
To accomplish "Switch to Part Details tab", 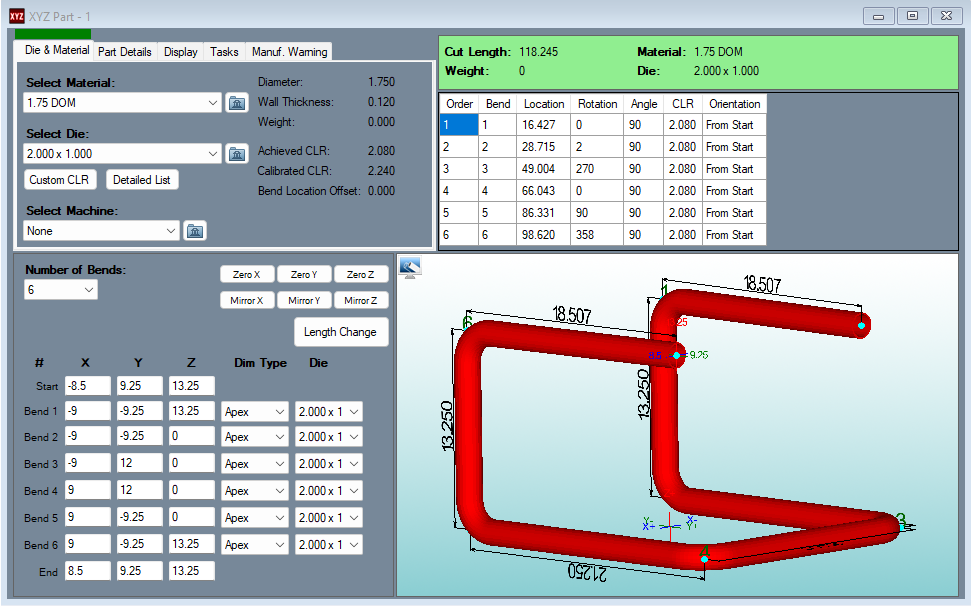I will click(x=125, y=52).
